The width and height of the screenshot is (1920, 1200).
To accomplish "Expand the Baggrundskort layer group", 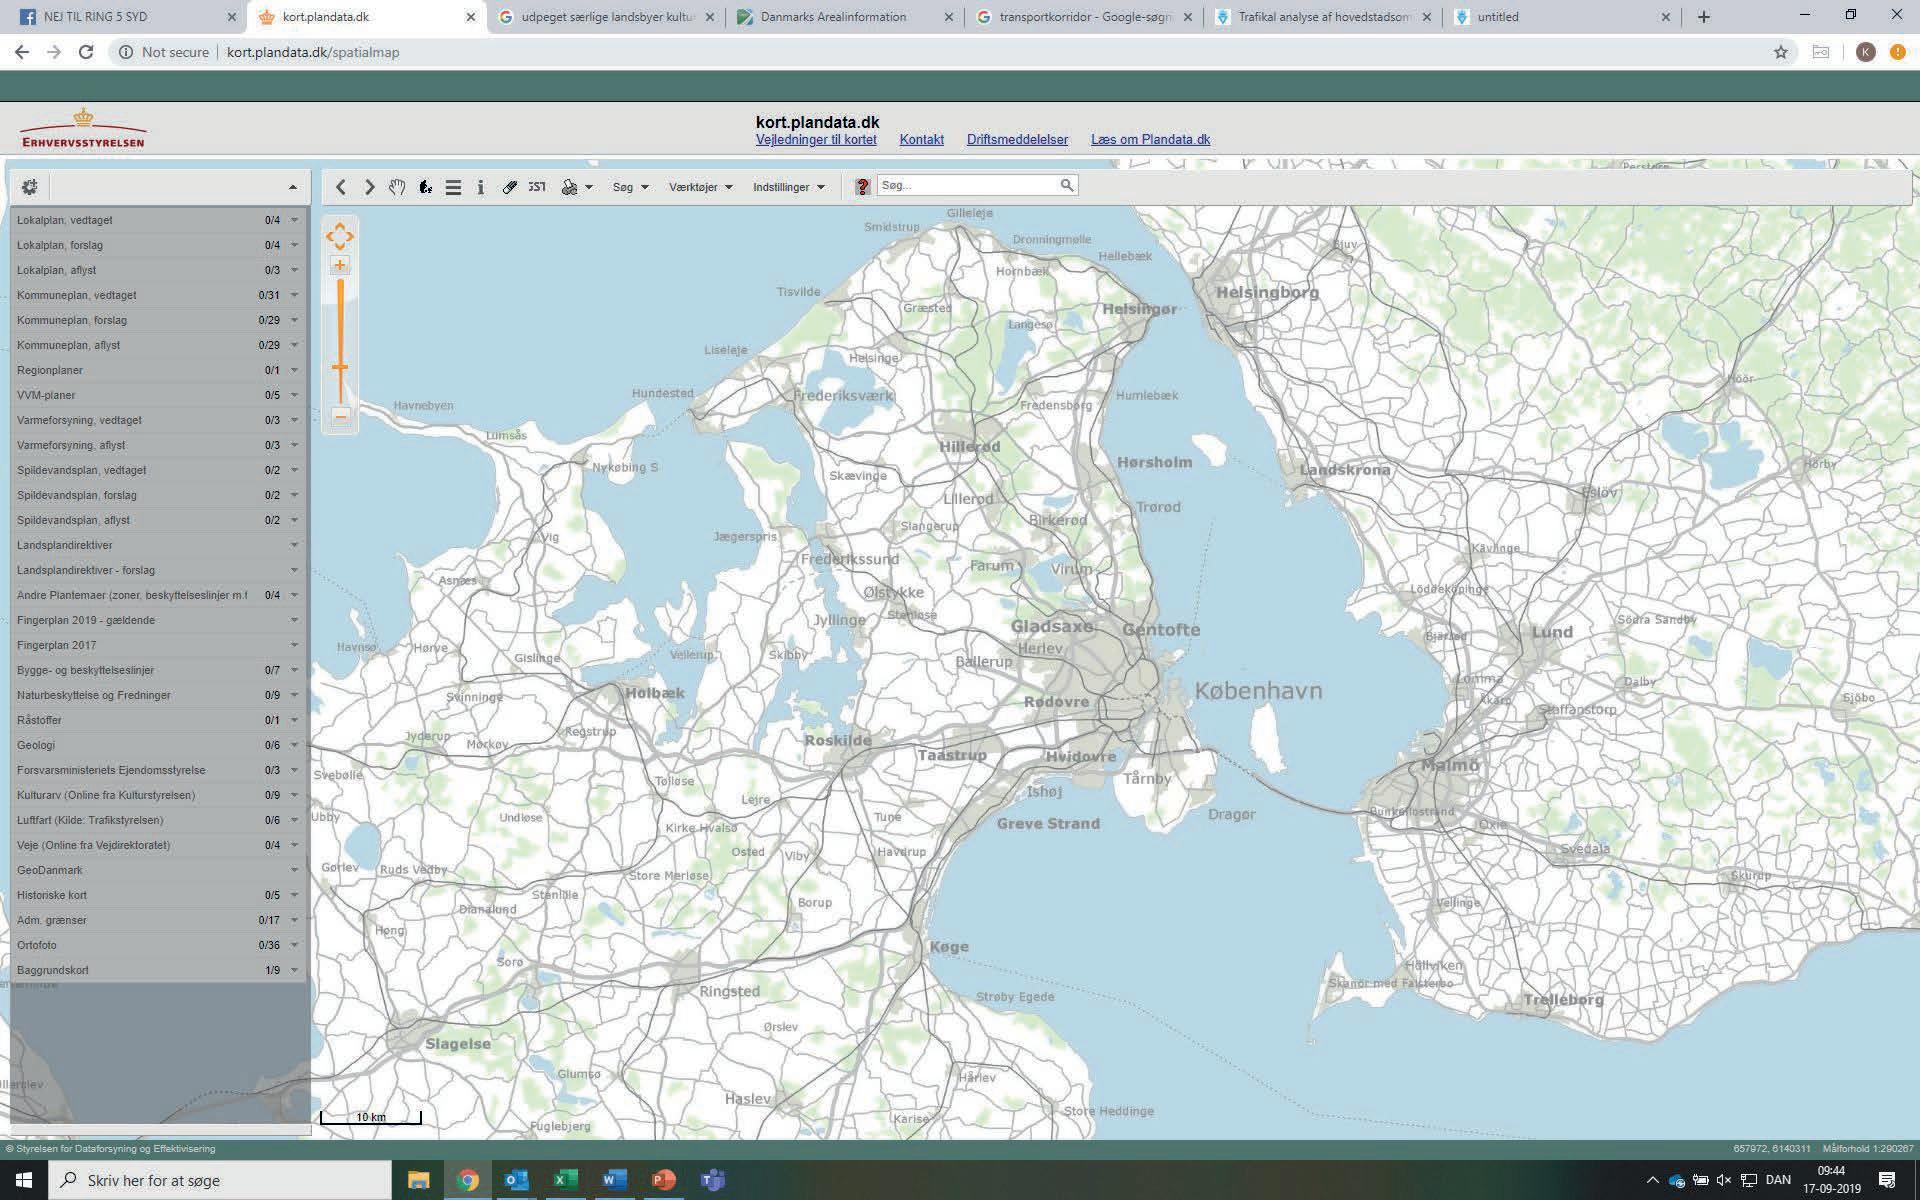I will tap(294, 970).
